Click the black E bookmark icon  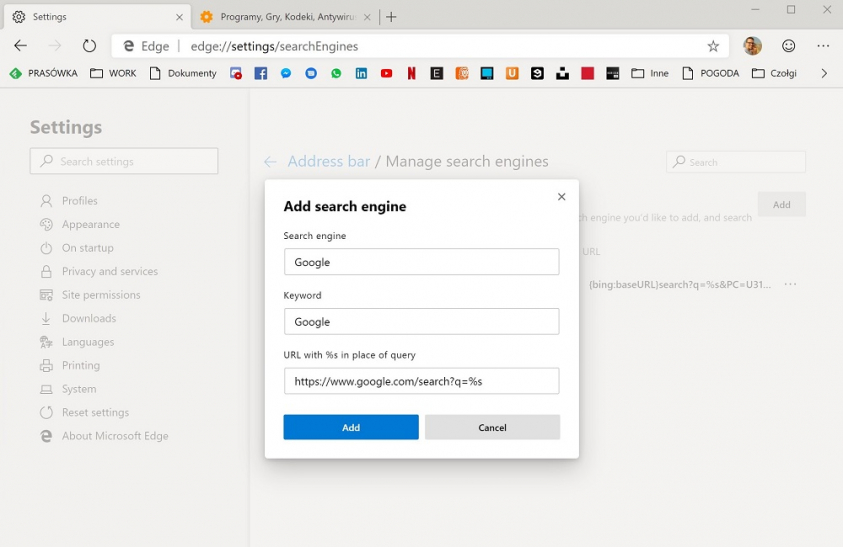(437, 74)
